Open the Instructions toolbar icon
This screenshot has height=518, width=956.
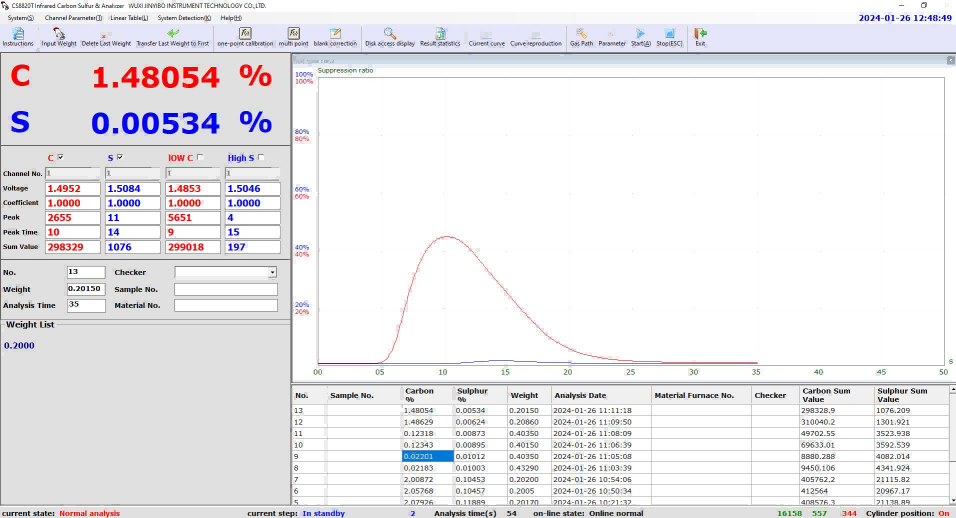coord(18,37)
